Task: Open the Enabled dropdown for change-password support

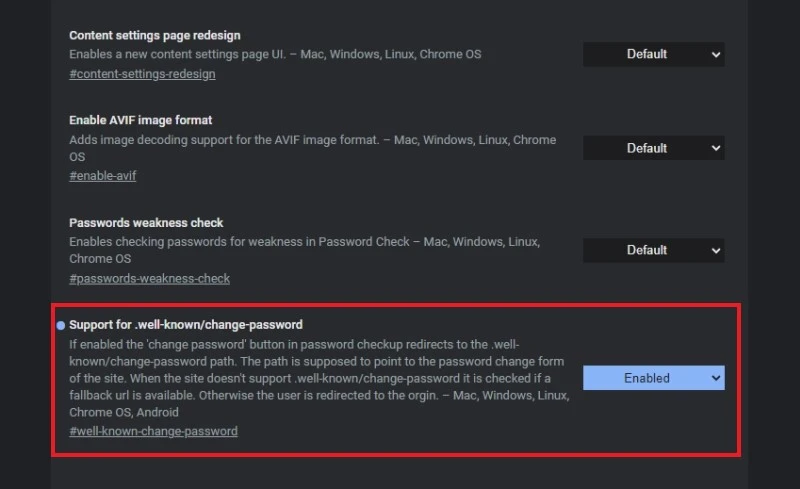Action: (x=653, y=378)
